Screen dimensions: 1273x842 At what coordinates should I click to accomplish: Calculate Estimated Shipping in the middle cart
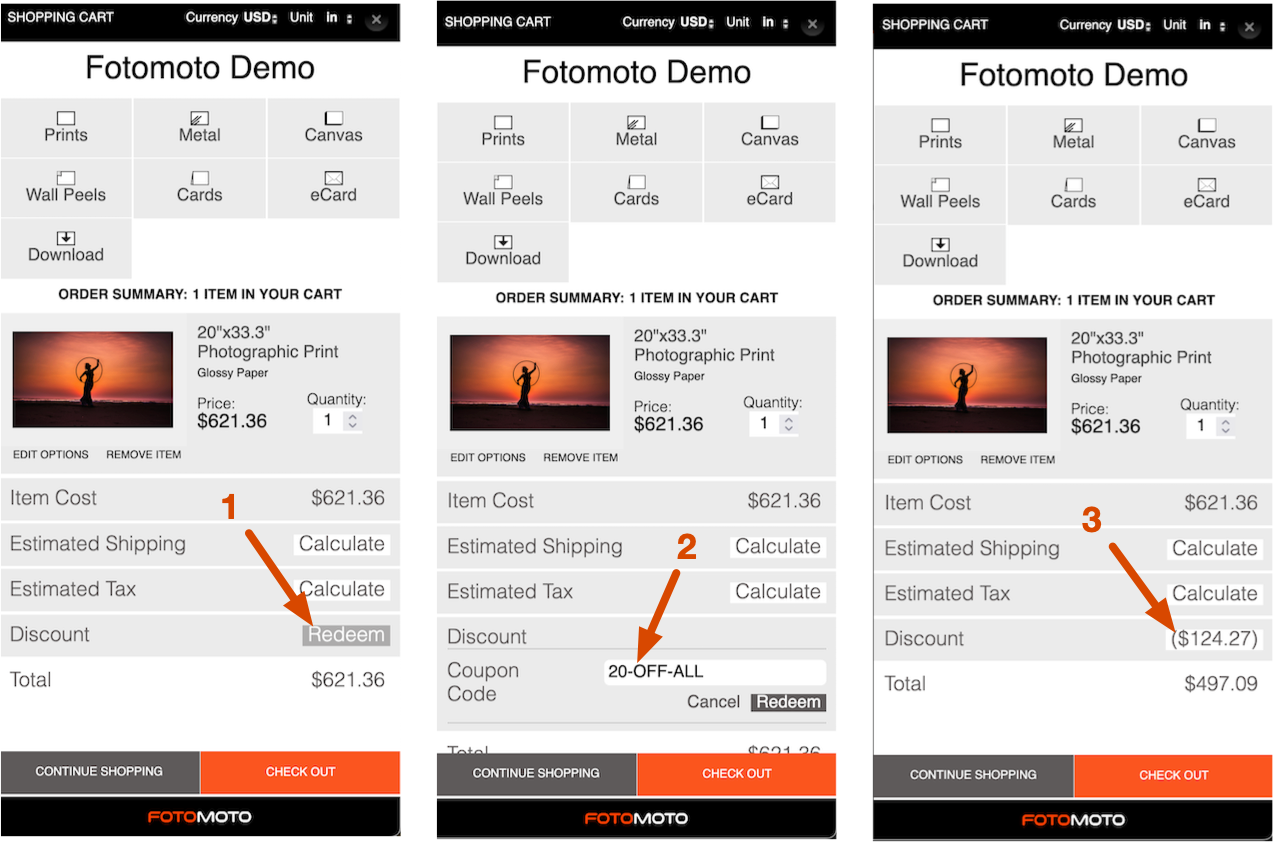pos(778,547)
